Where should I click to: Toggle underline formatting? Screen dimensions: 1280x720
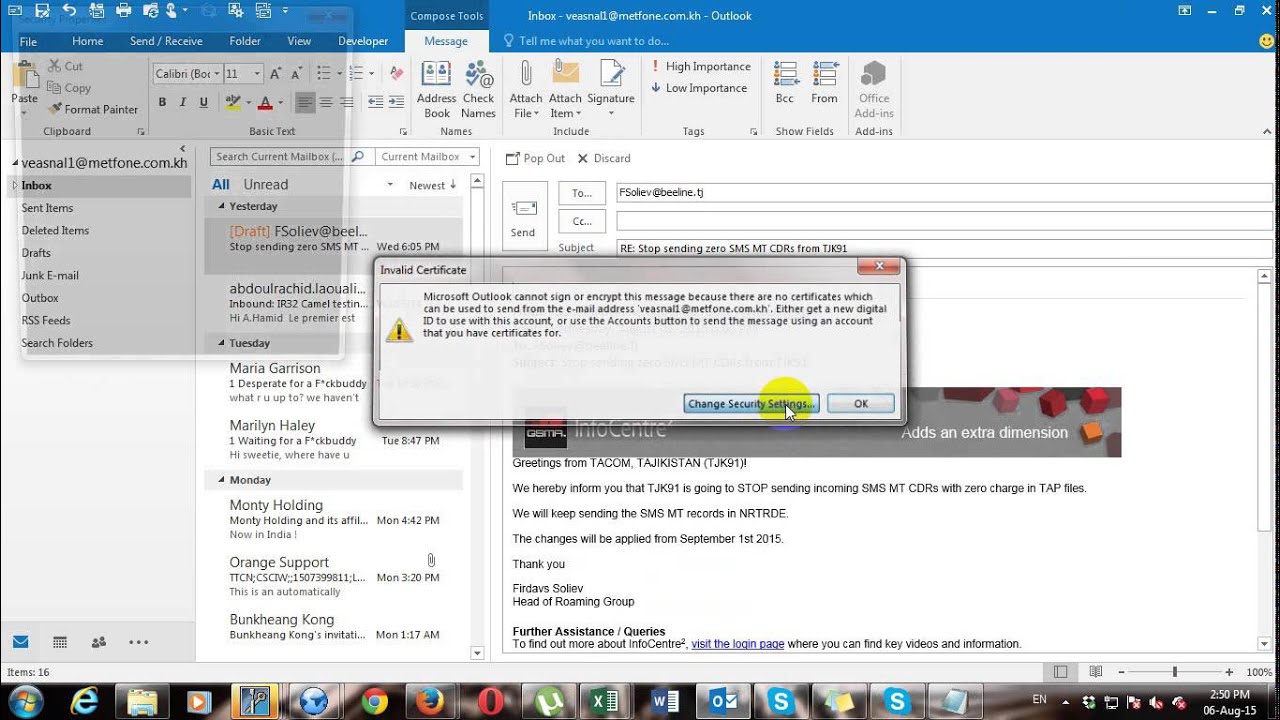(204, 102)
